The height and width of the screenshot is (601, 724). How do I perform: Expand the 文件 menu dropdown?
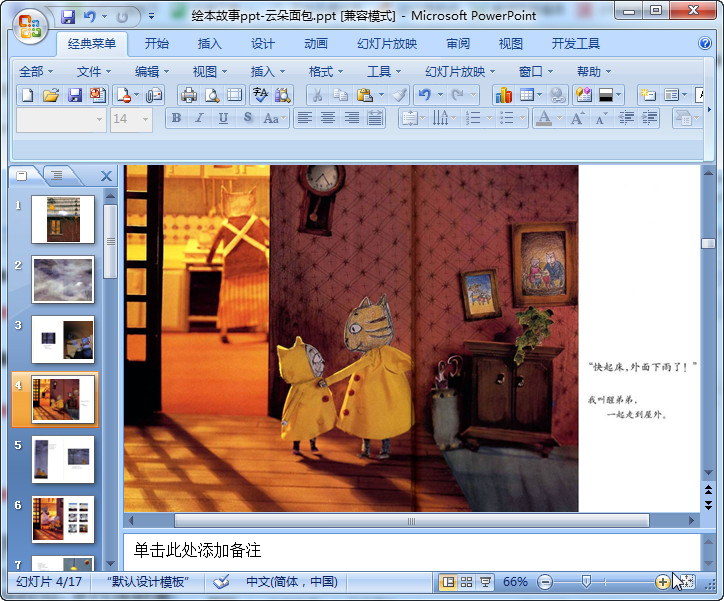coord(94,72)
